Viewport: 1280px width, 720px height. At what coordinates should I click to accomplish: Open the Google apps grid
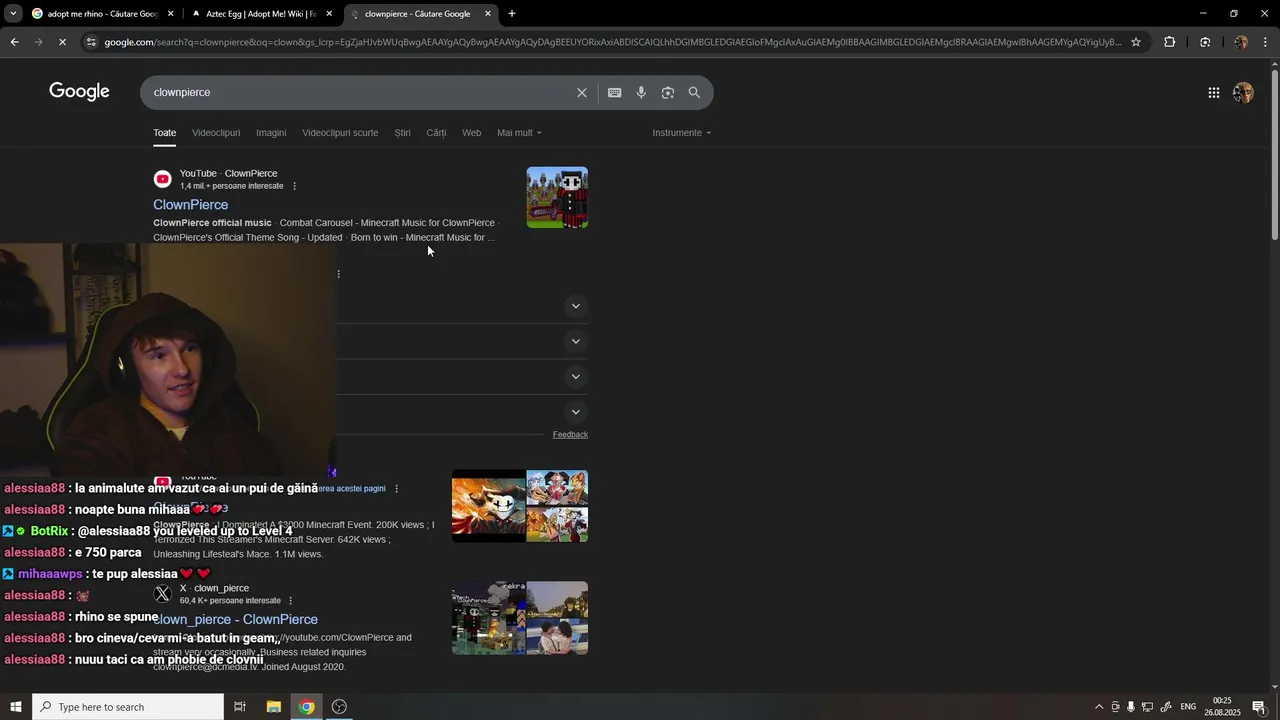coord(1214,93)
